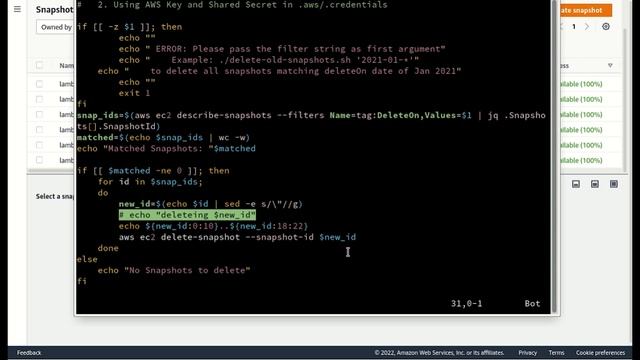Open Cookie preferences in footer
640x360 pixels.
click(600, 353)
